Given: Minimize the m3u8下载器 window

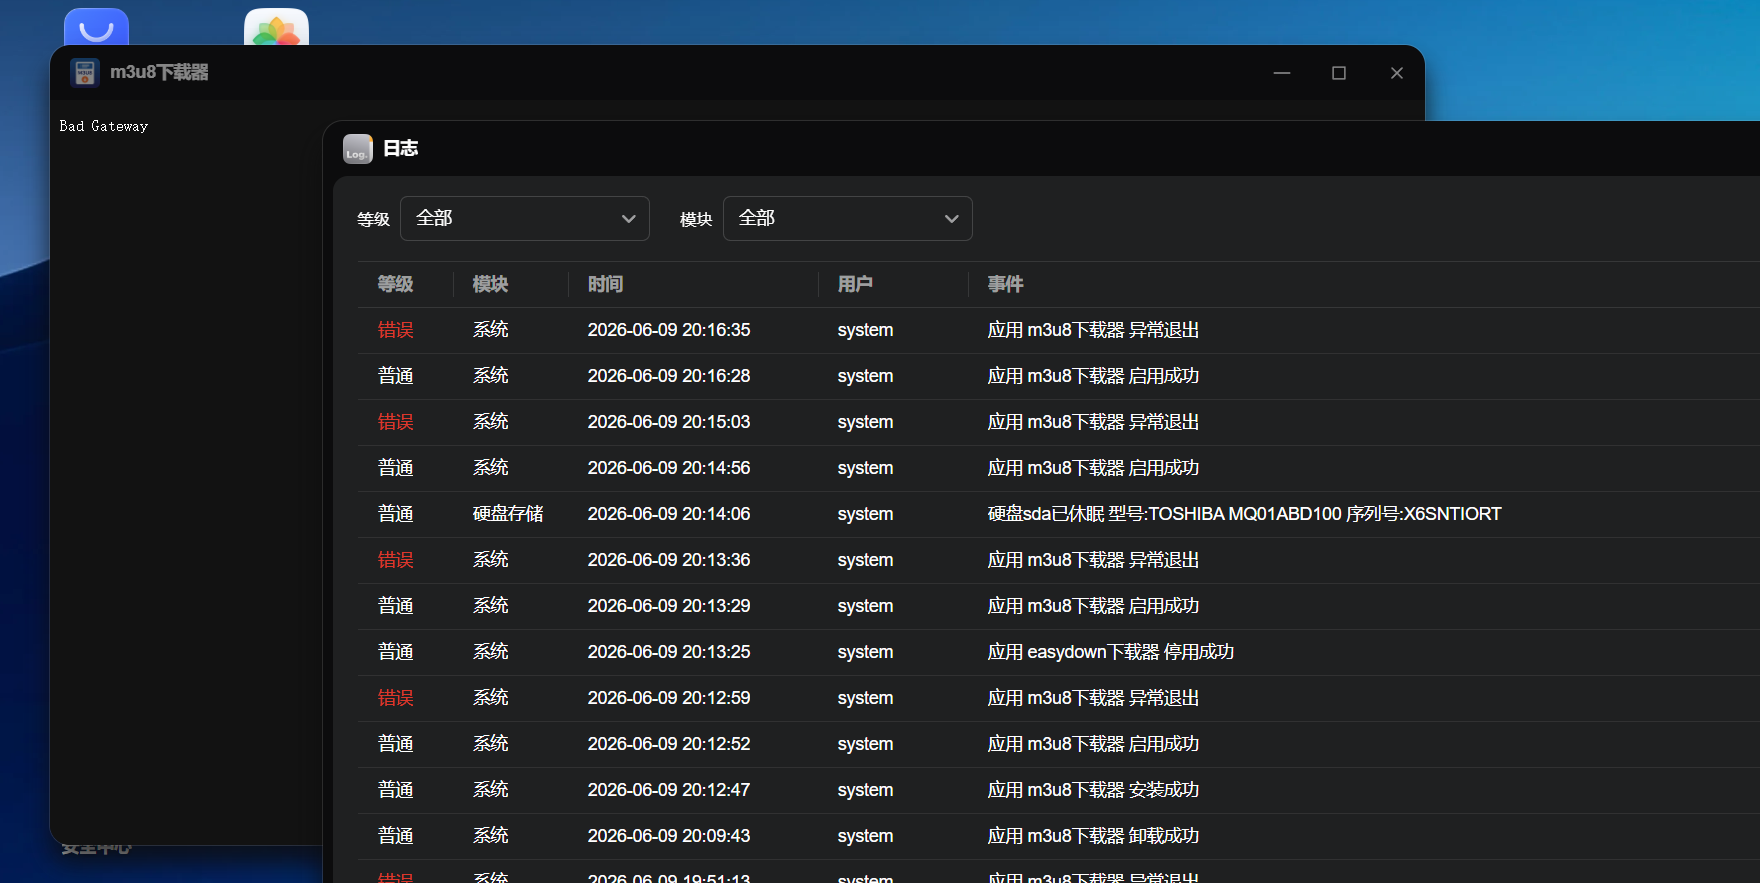Looking at the screenshot, I should 1282,73.
